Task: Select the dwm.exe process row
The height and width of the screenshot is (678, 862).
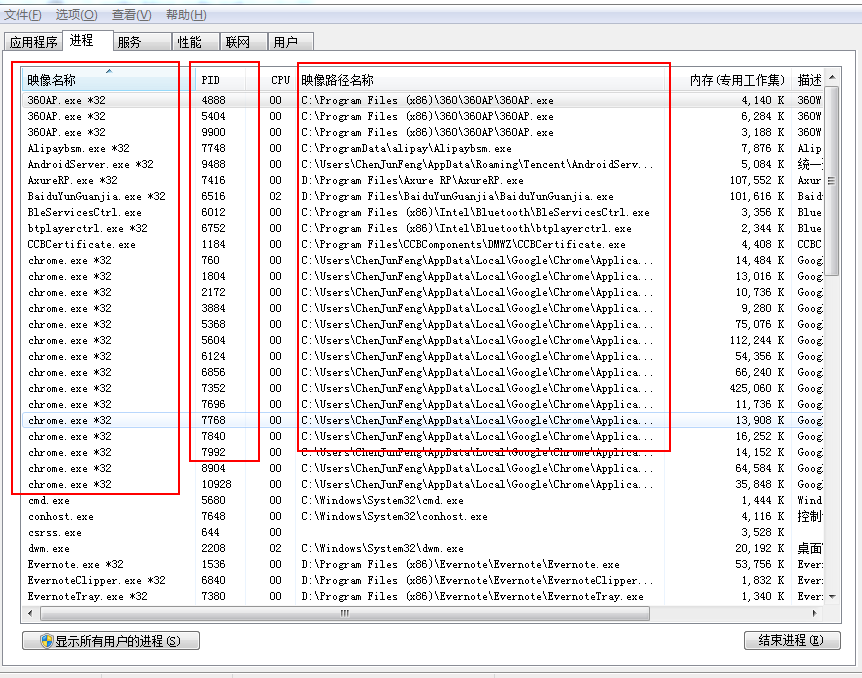Action: coord(422,548)
